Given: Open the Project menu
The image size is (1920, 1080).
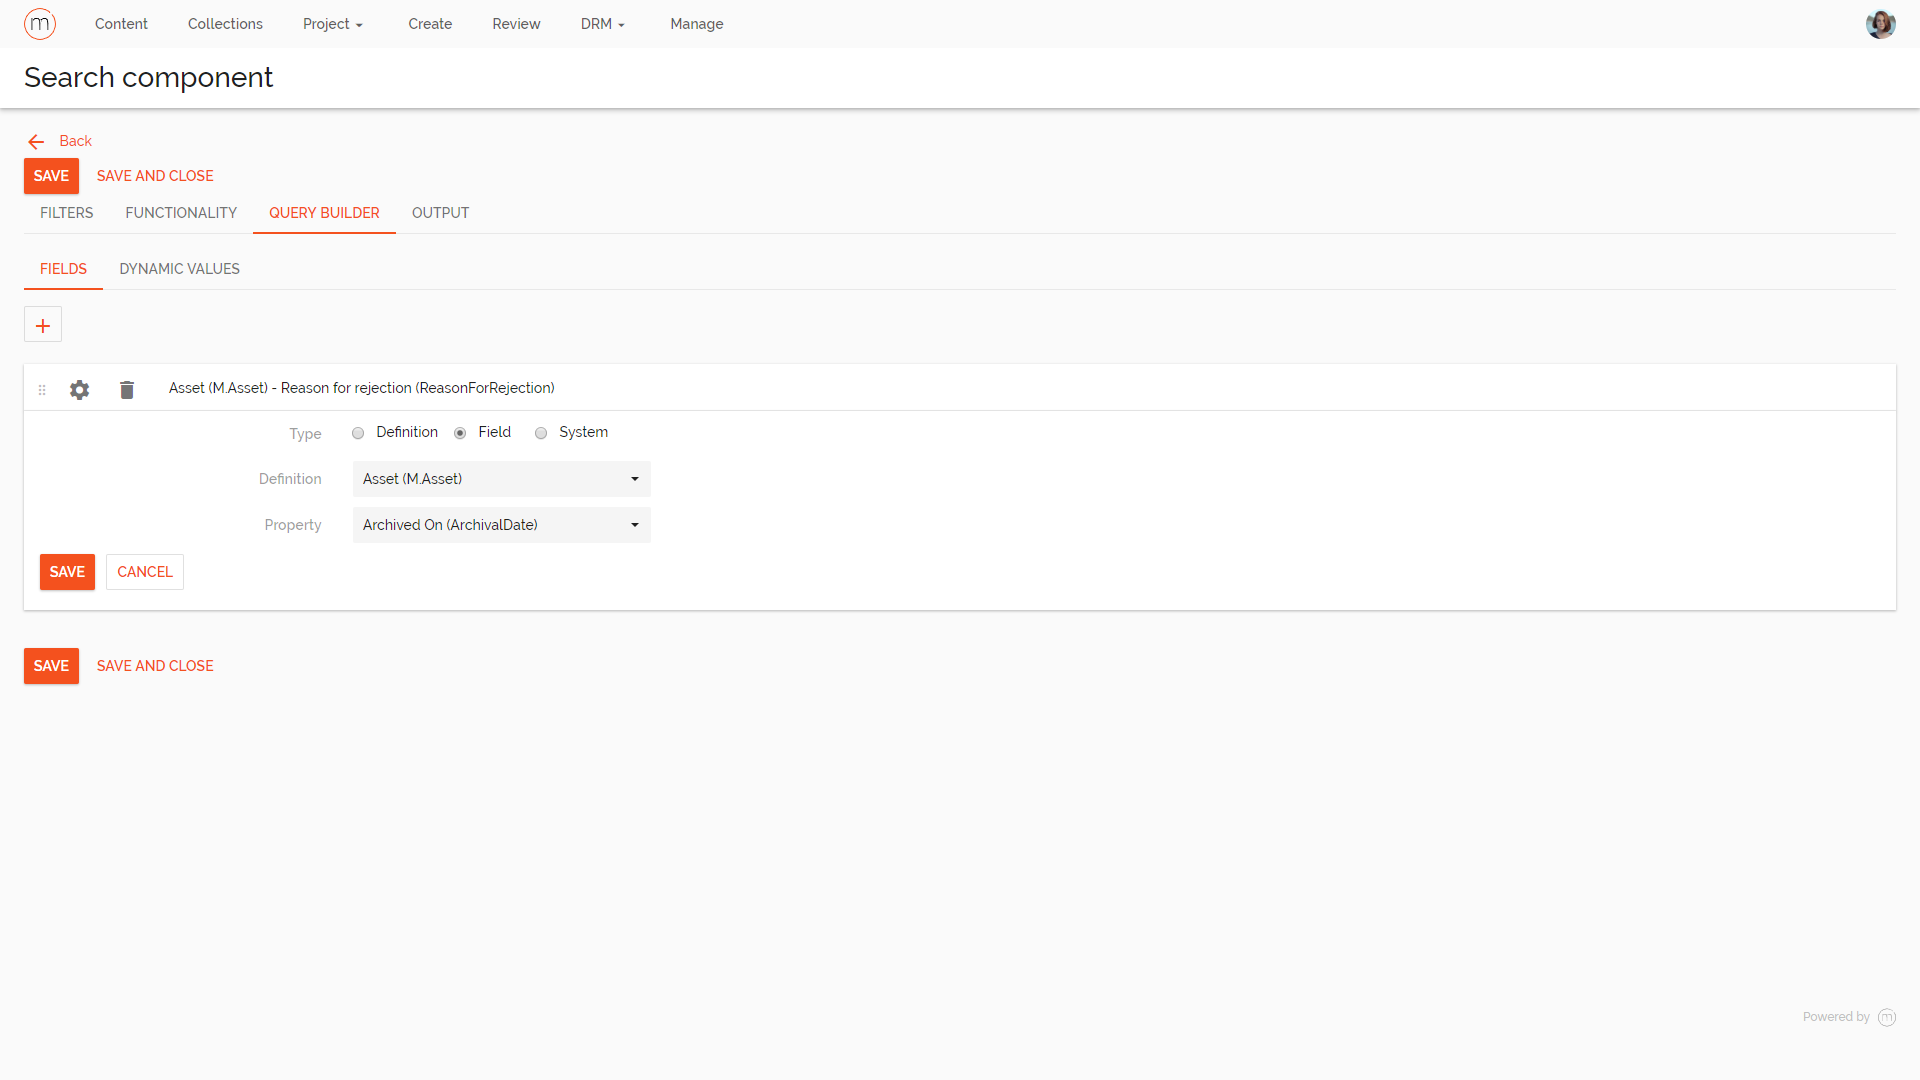Looking at the screenshot, I should coord(332,23).
